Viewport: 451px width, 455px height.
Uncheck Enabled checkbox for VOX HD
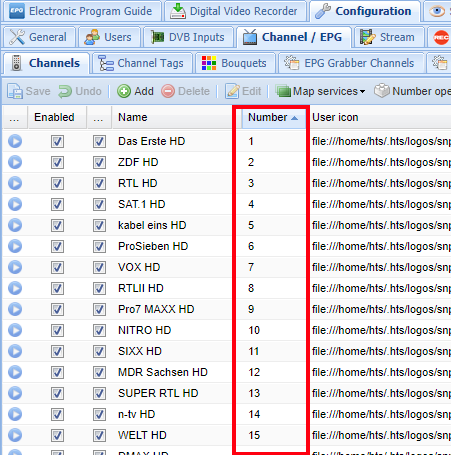(57, 267)
